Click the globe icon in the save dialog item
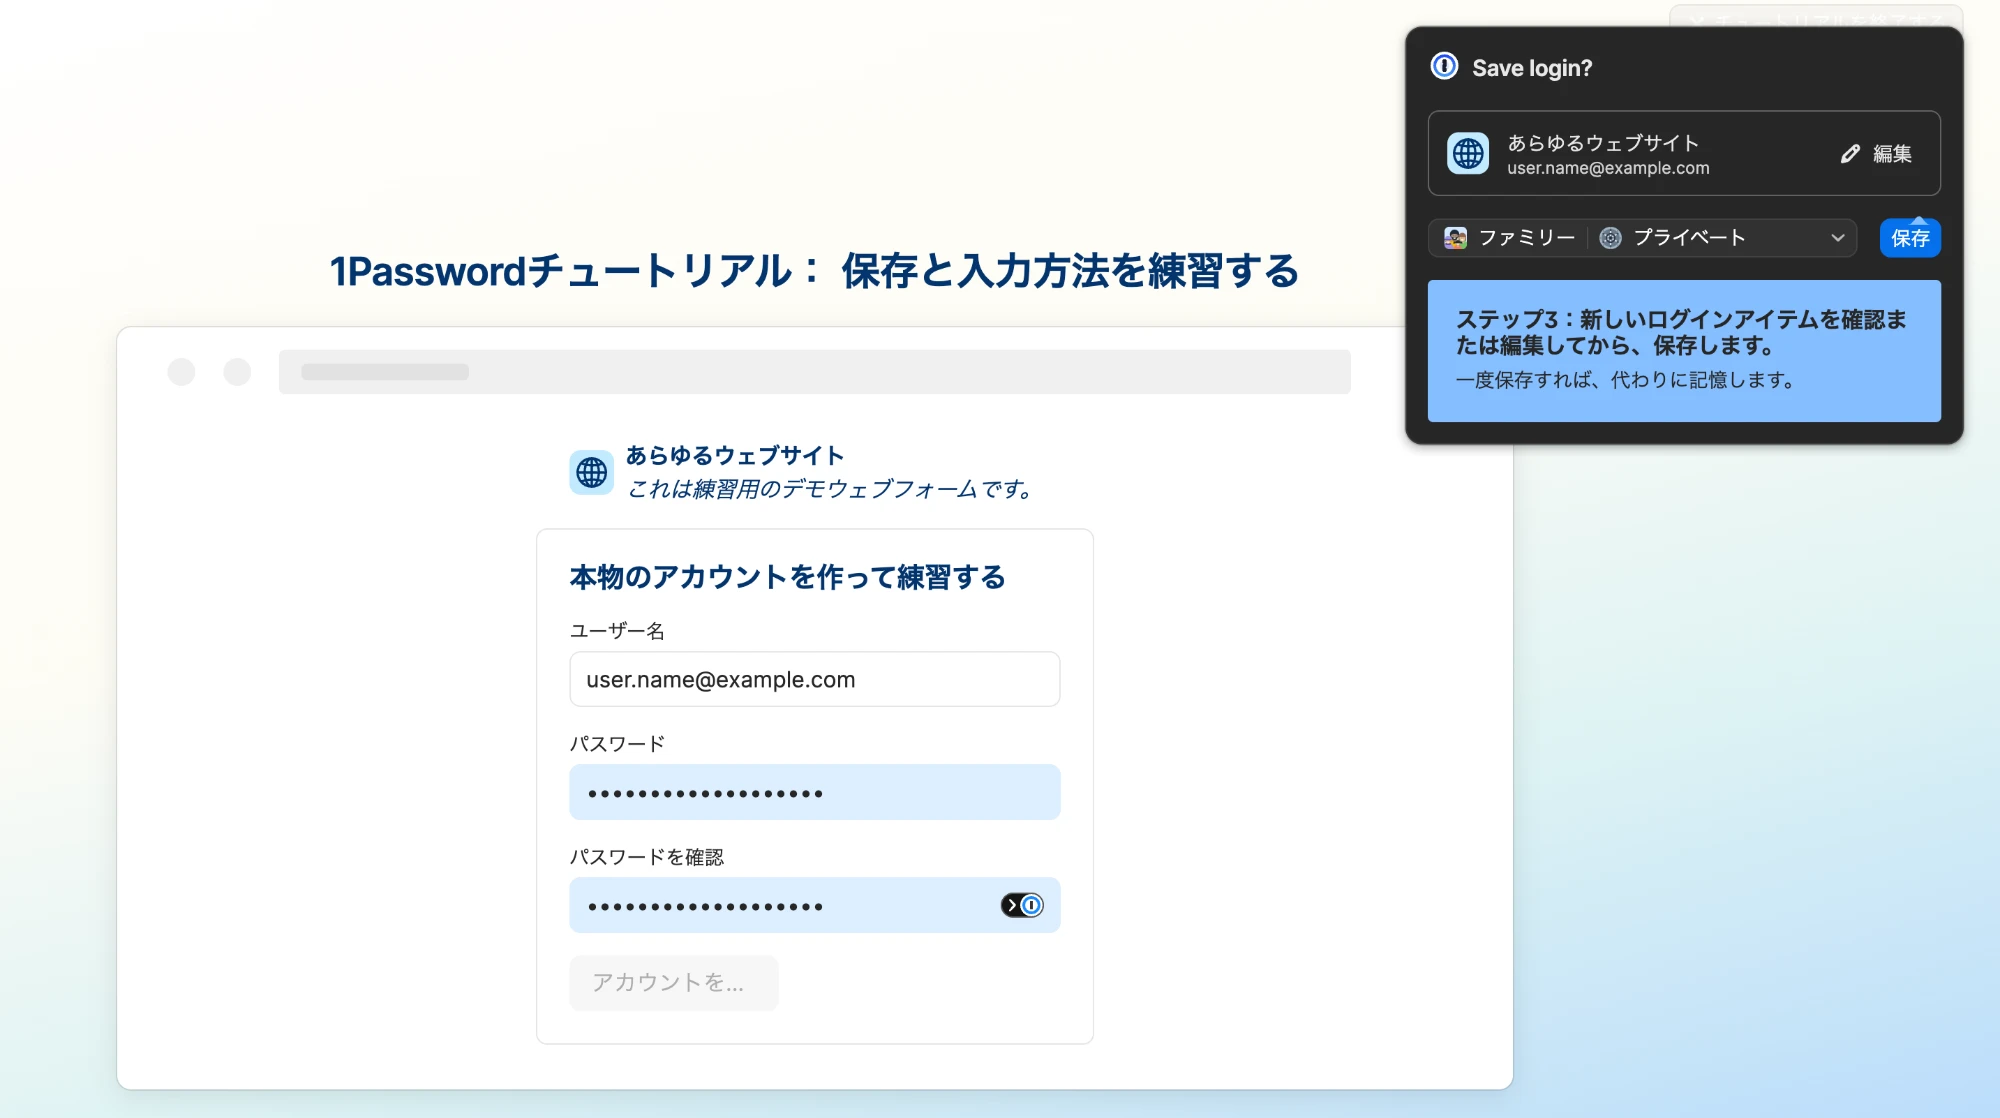 click(1468, 153)
